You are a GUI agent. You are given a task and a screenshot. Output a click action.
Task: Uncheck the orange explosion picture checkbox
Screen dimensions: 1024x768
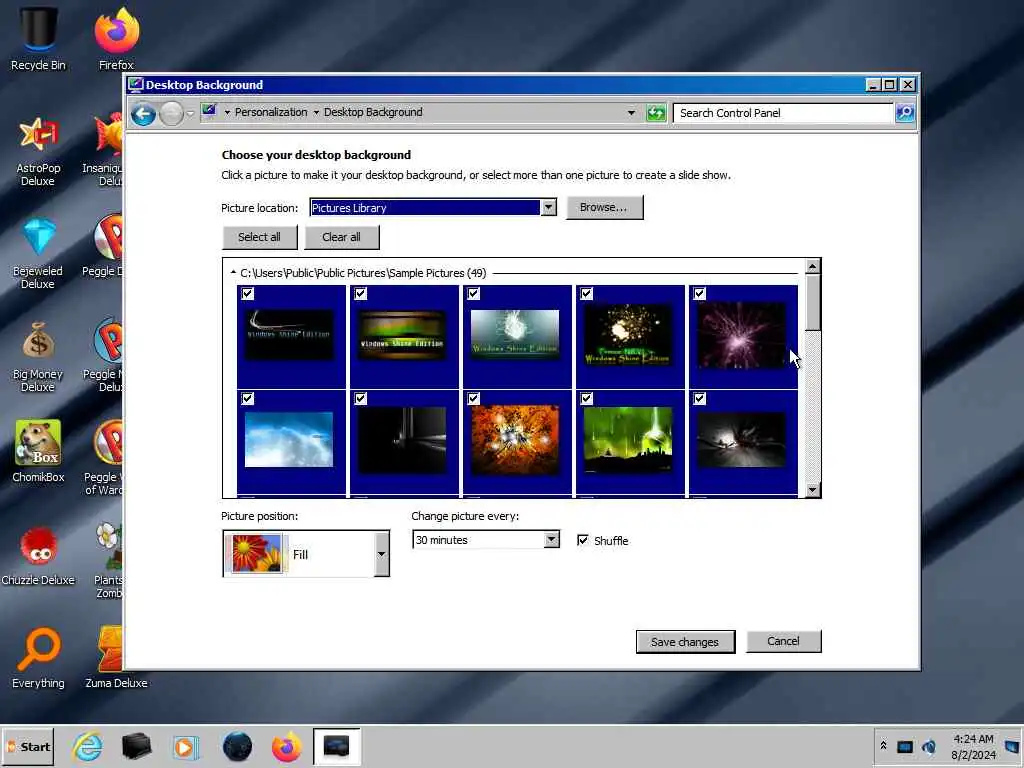click(x=473, y=398)
